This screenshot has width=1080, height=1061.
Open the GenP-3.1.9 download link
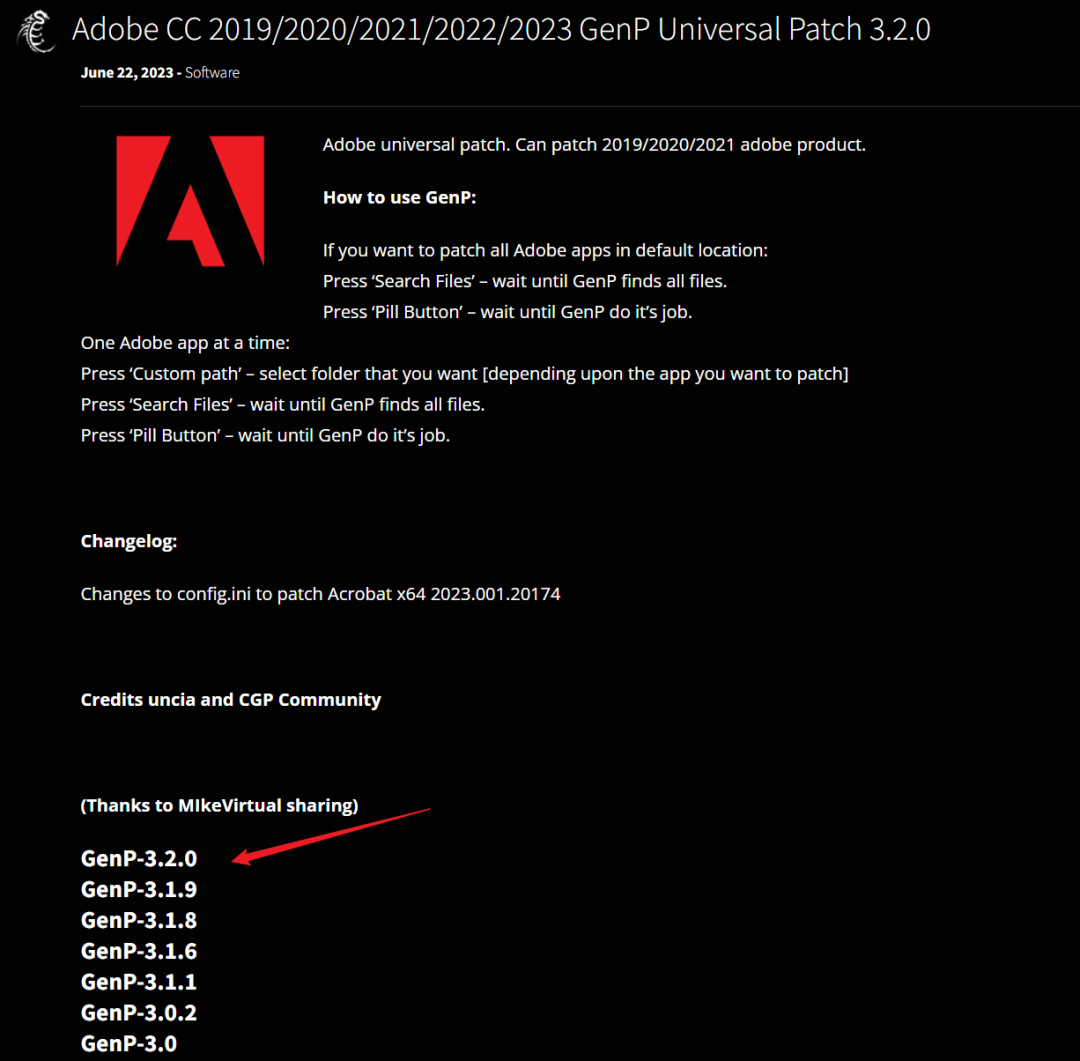tap(139, 889)
